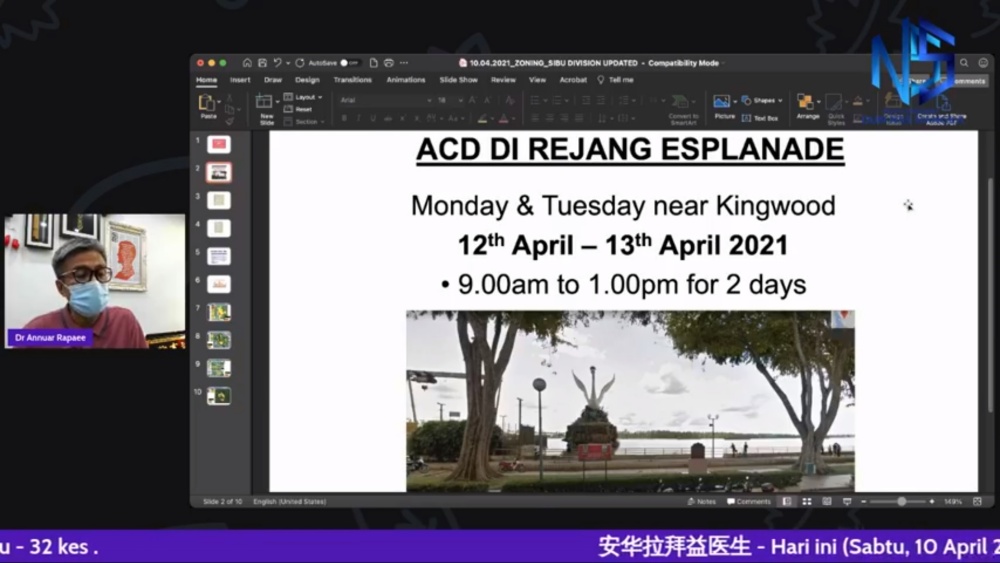Viewport: 1000px width, 563px height.
Task: Select slide 10 thumbnail
Action: click(x=219, y=396)
